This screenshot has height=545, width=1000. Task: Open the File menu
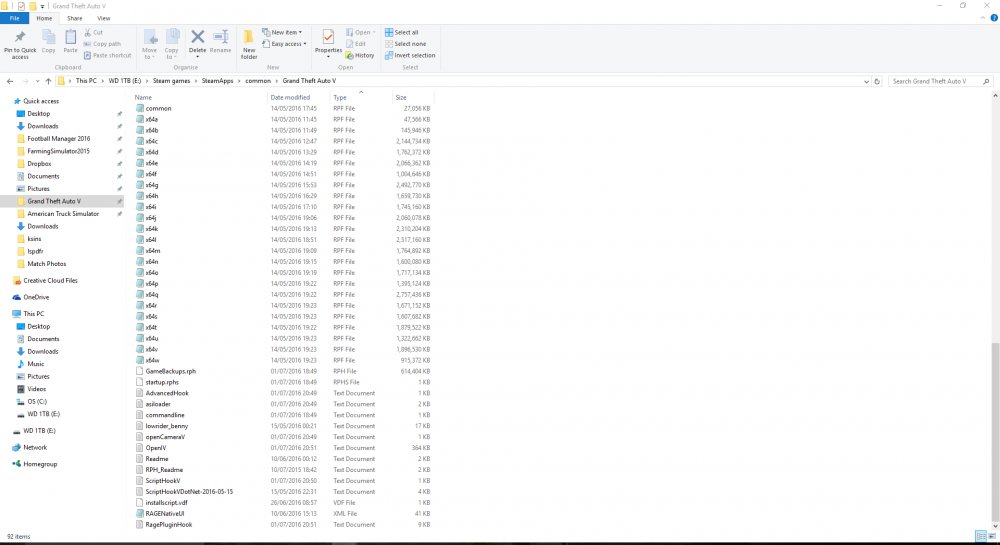coord(14,18)
